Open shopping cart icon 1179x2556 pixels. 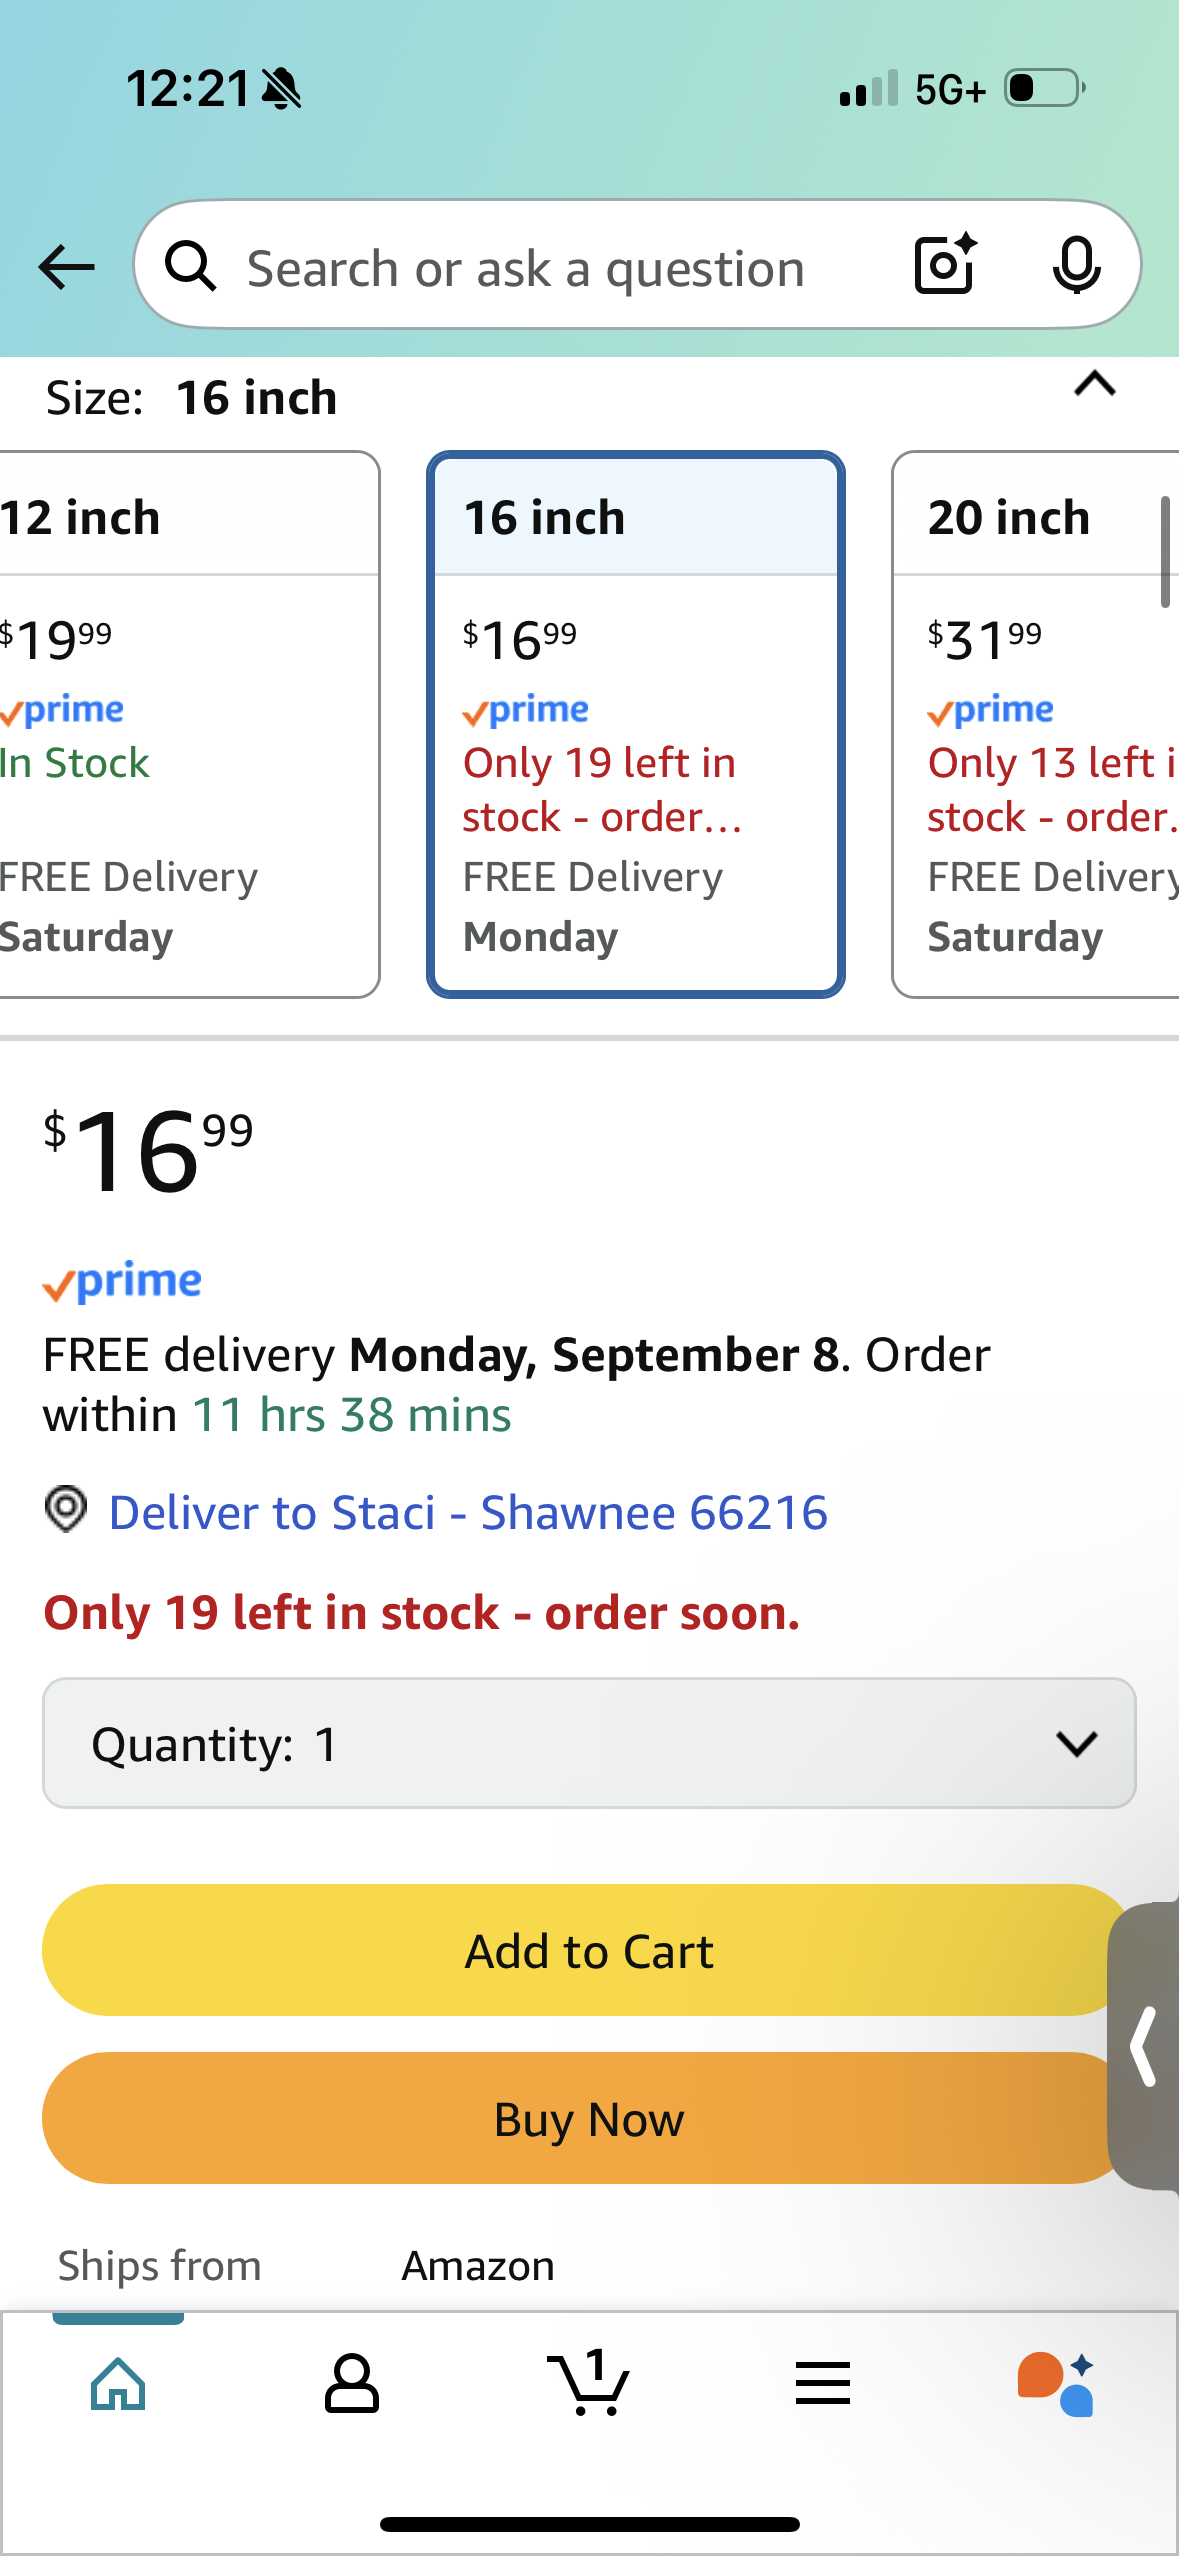click(x=588, y=2382)
